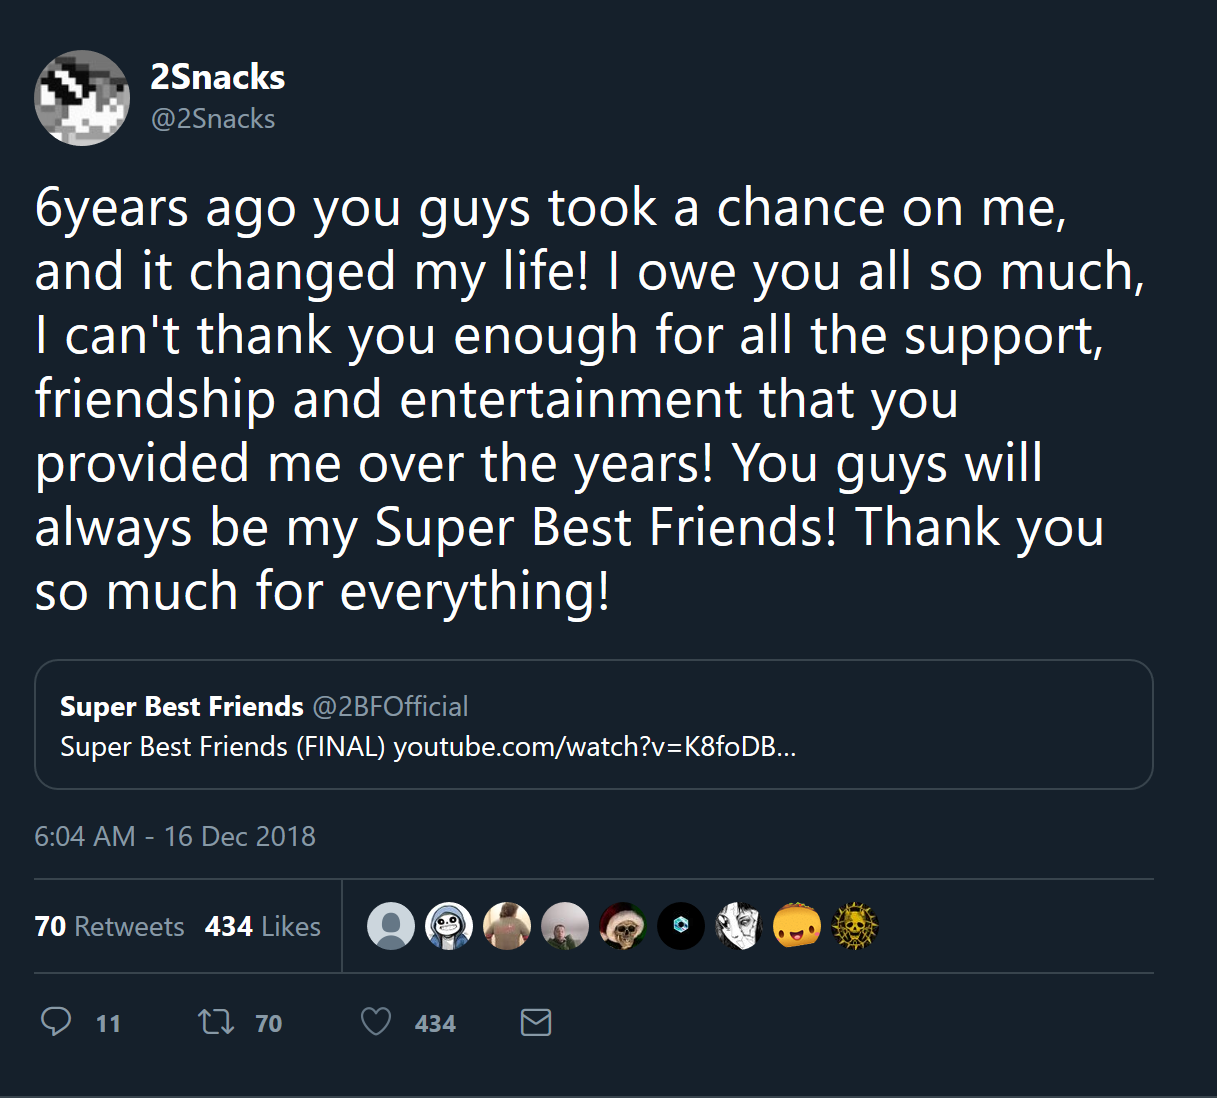Click the reply speech bubble icon

(57, 1022)
